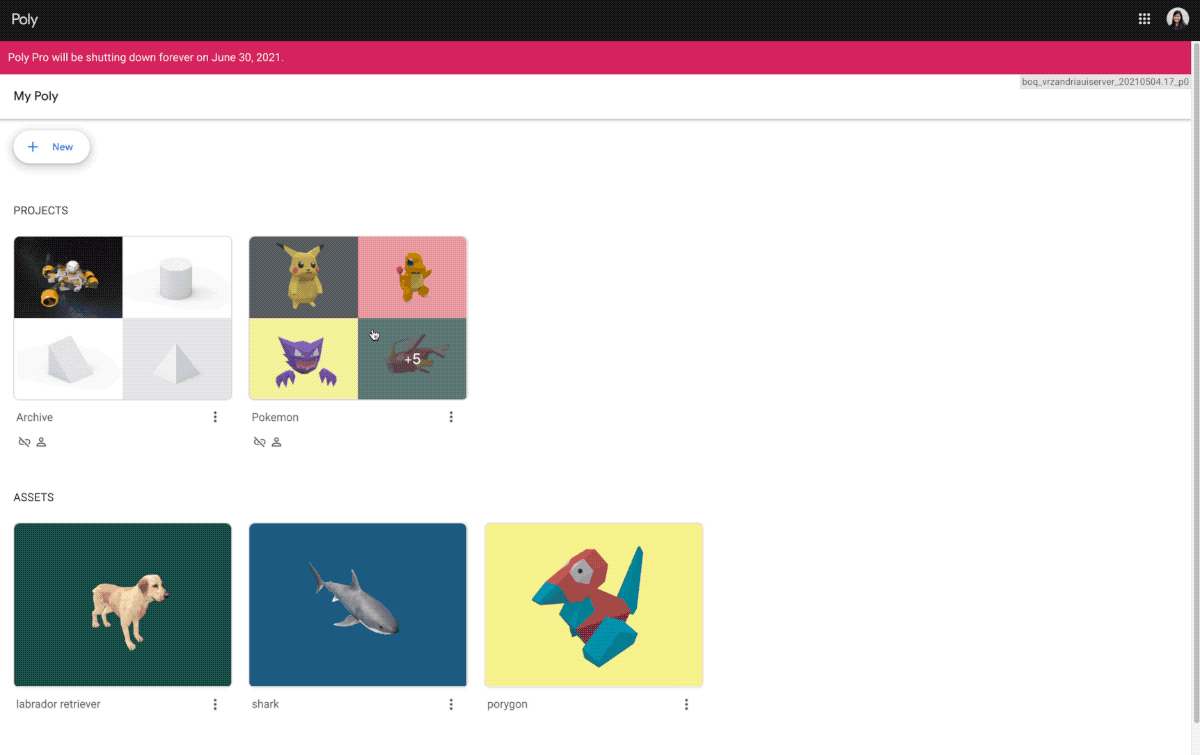Click the Archive project name
Screen dimensions: 1200x755
[x=34, y=417]
